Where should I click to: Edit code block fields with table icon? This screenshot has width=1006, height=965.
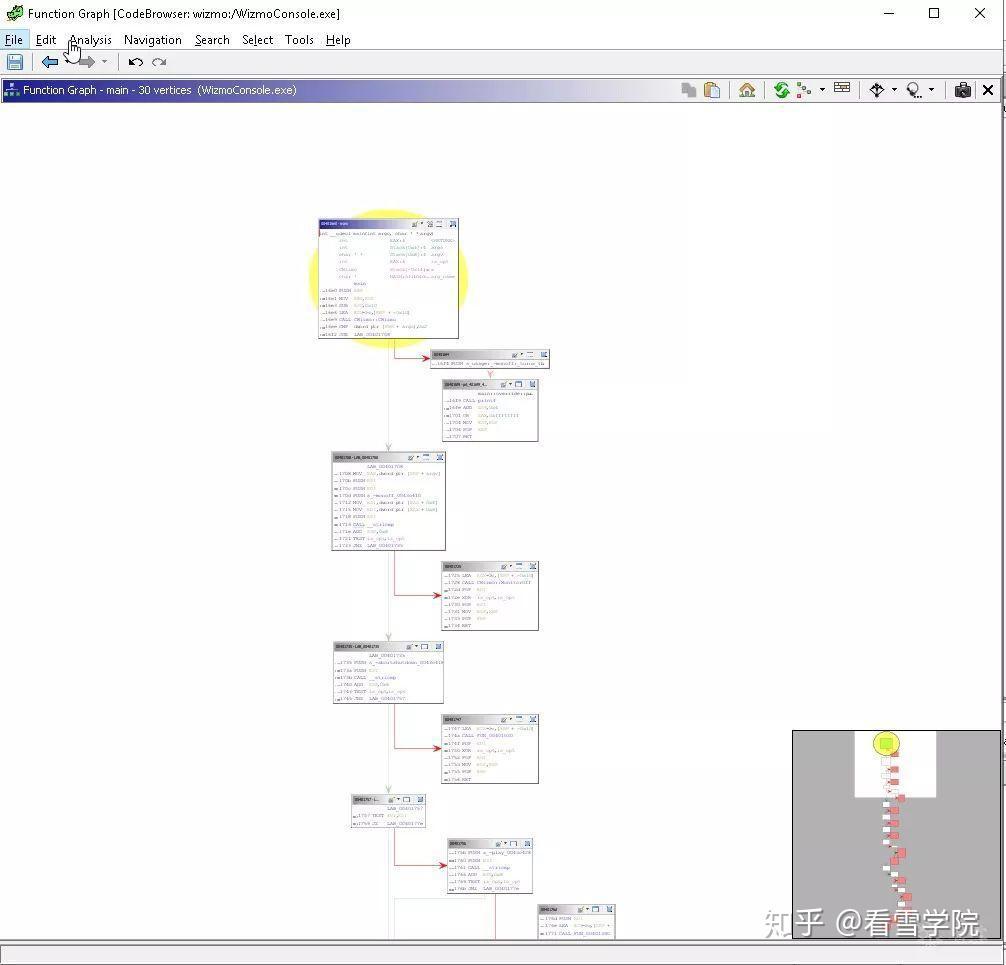click(x=842, y=88)
